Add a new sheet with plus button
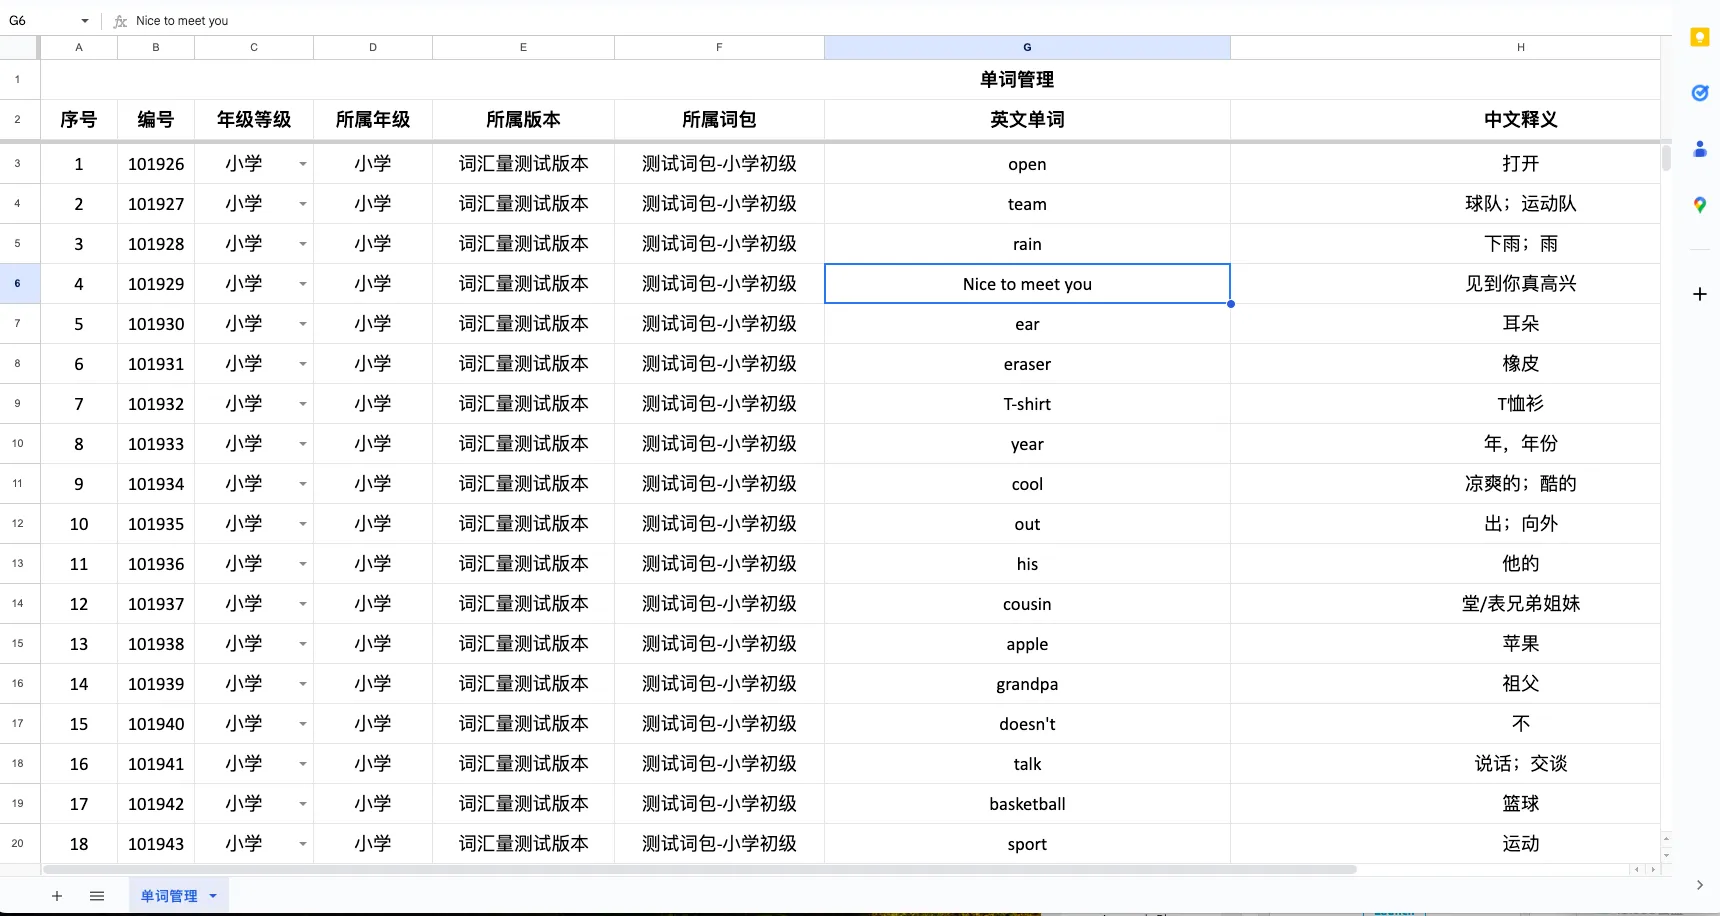1720x916 pixels. point(57,896)
